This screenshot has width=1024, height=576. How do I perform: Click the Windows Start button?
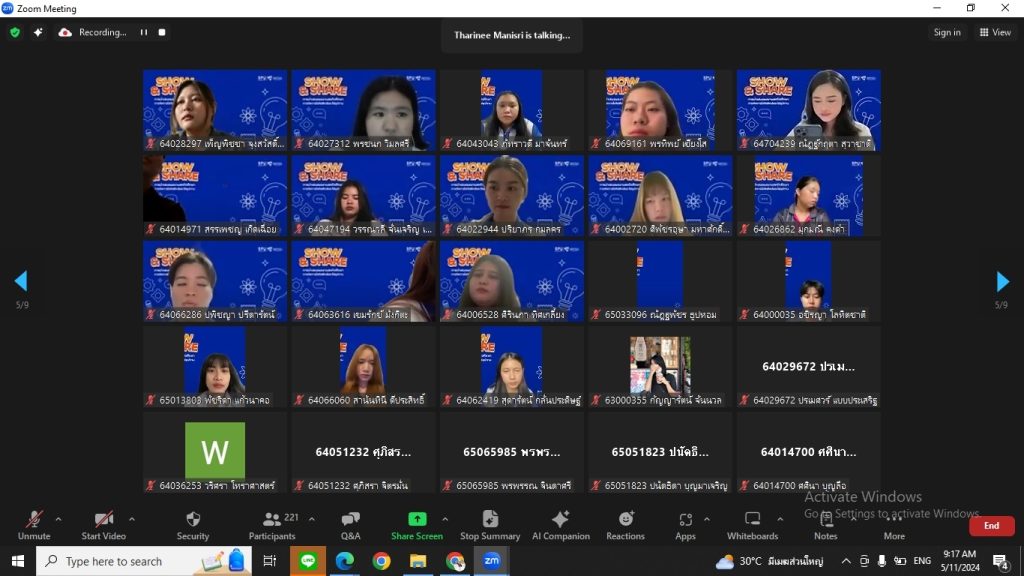click(18, 561)
